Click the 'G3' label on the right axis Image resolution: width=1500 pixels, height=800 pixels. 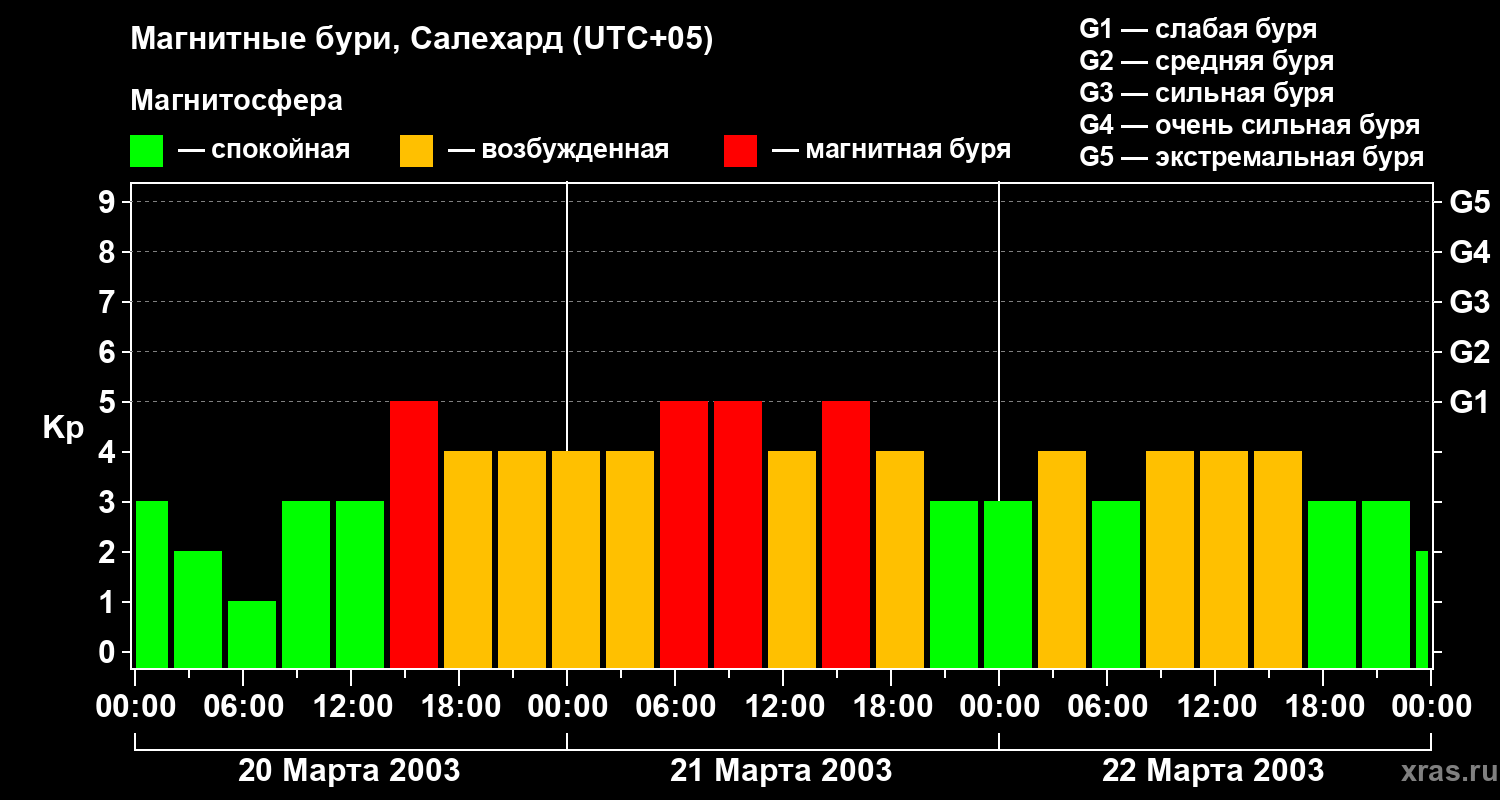pos(1469,302)
